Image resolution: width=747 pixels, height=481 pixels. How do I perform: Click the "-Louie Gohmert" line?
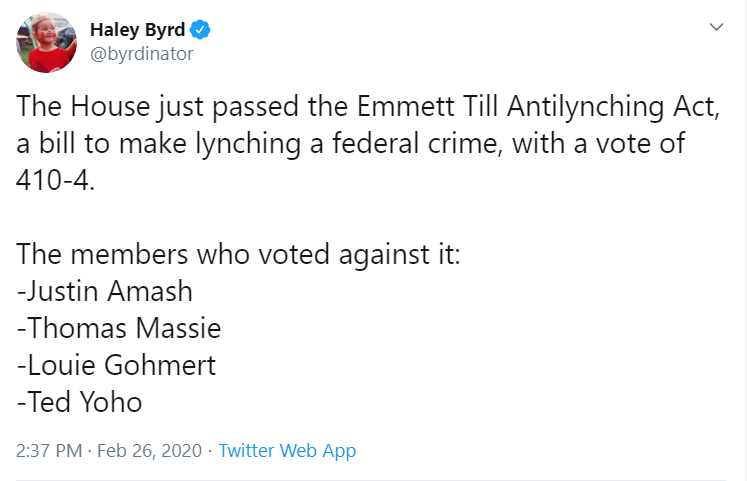116,366
